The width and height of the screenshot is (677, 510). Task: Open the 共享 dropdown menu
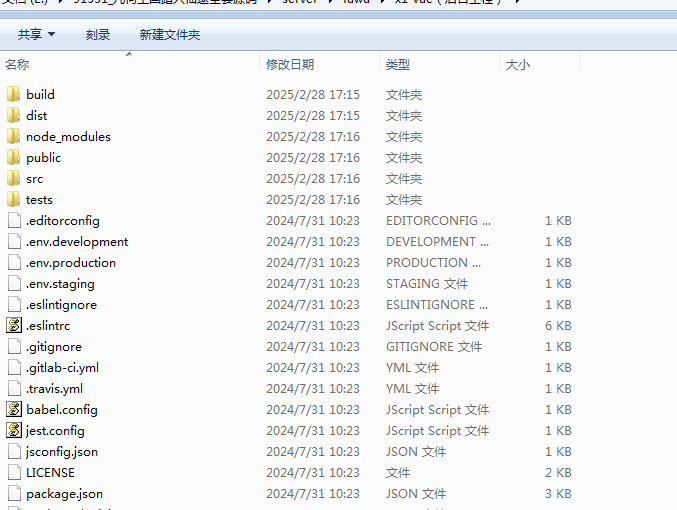coord(36,35)
